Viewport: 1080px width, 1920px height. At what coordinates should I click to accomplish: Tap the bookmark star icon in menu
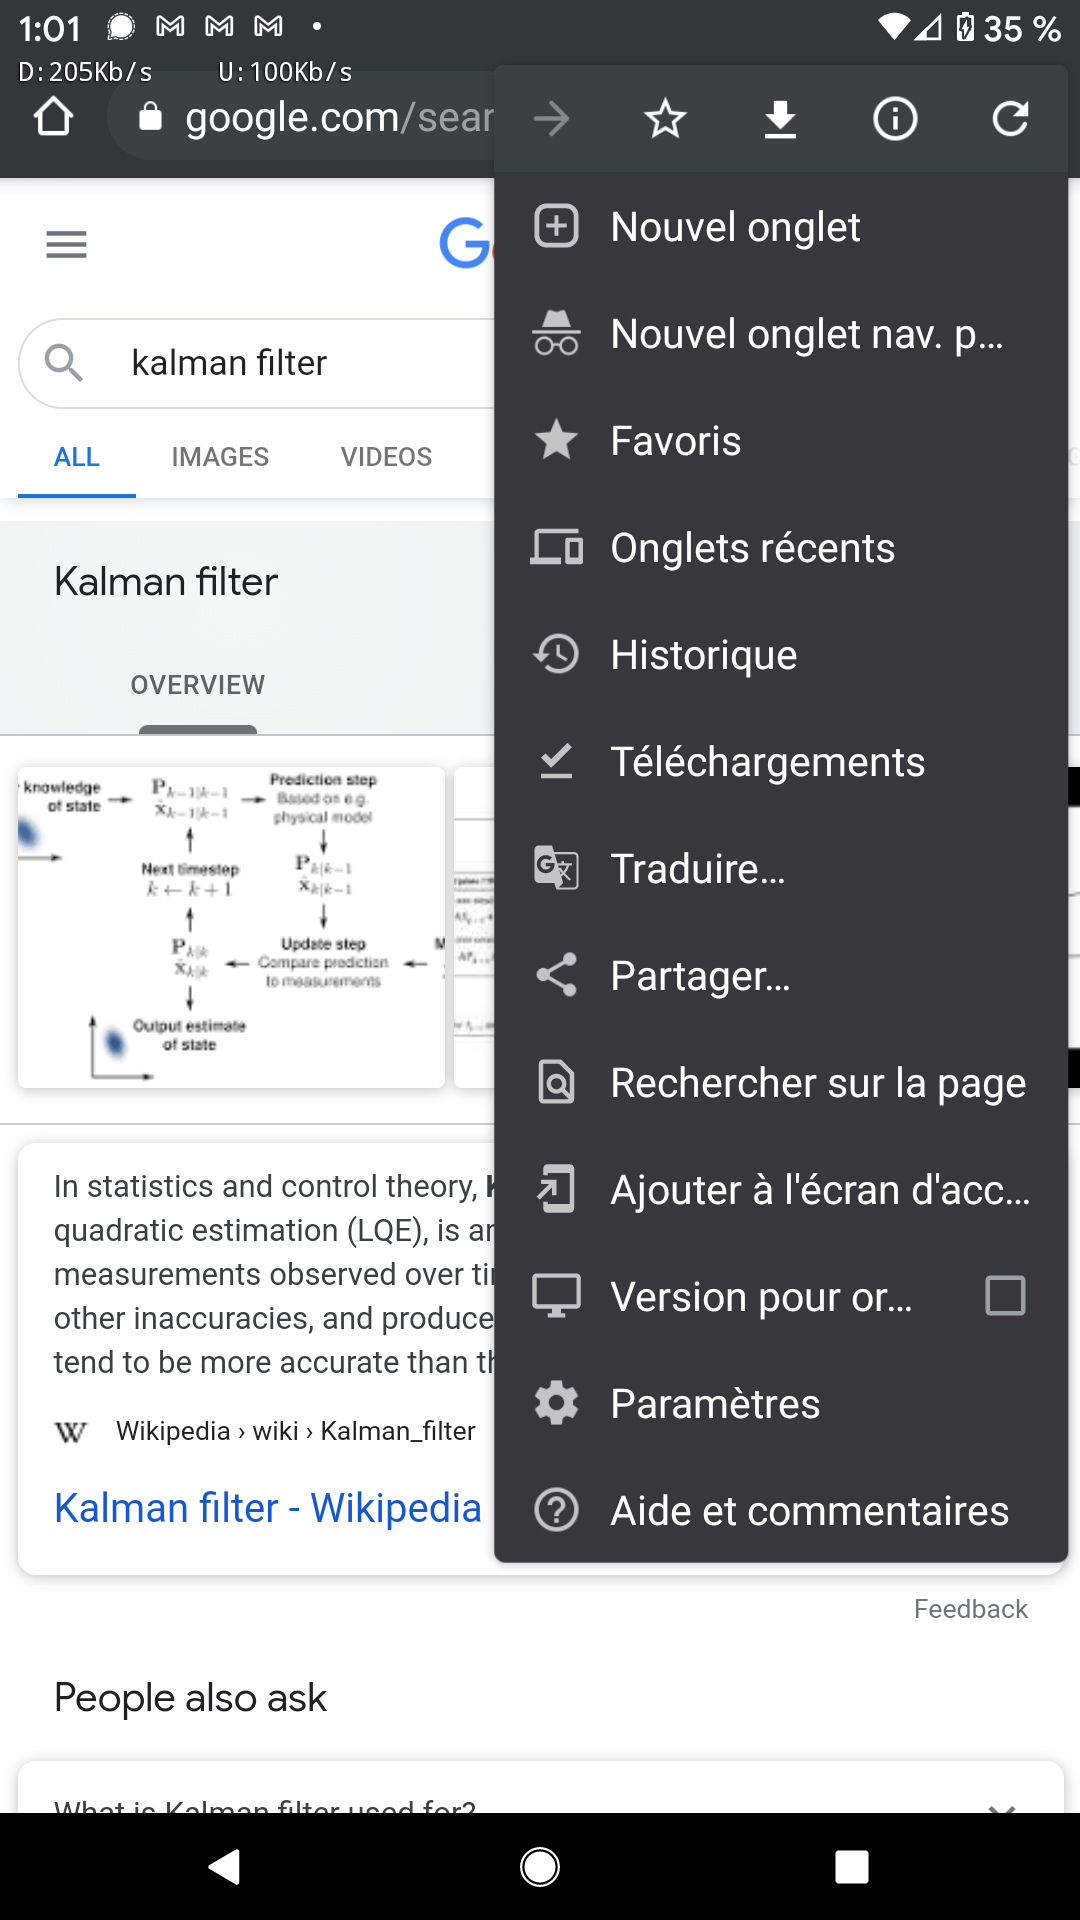[x=665, y=120]
